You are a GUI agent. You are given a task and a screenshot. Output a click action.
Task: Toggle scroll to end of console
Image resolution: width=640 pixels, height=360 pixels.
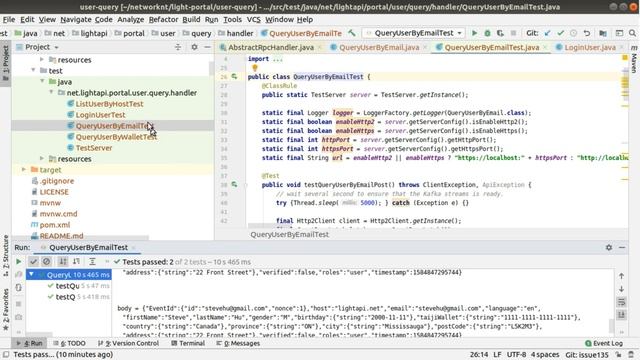621,315
